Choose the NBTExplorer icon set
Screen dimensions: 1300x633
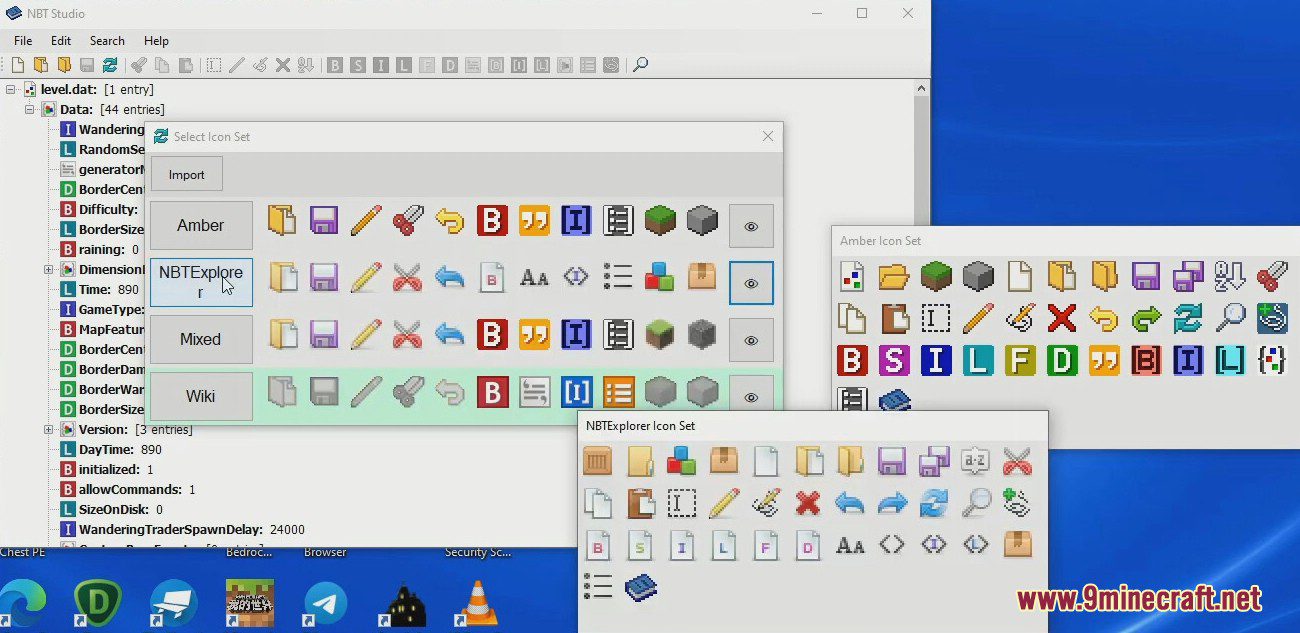coord(201,282)
